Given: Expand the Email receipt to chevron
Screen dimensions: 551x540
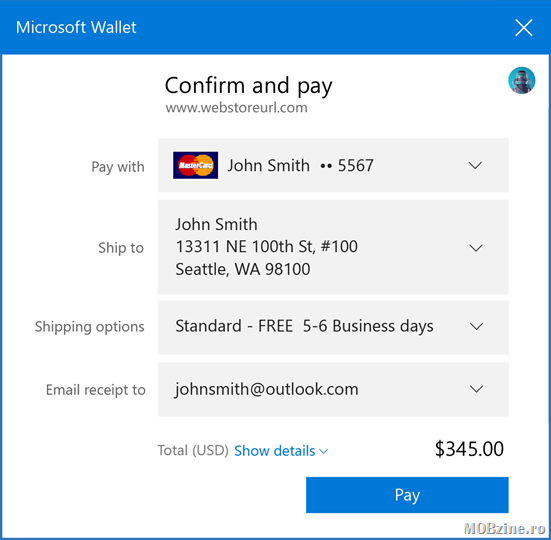Looking at the screenshot, I should (x=476, y=389).
